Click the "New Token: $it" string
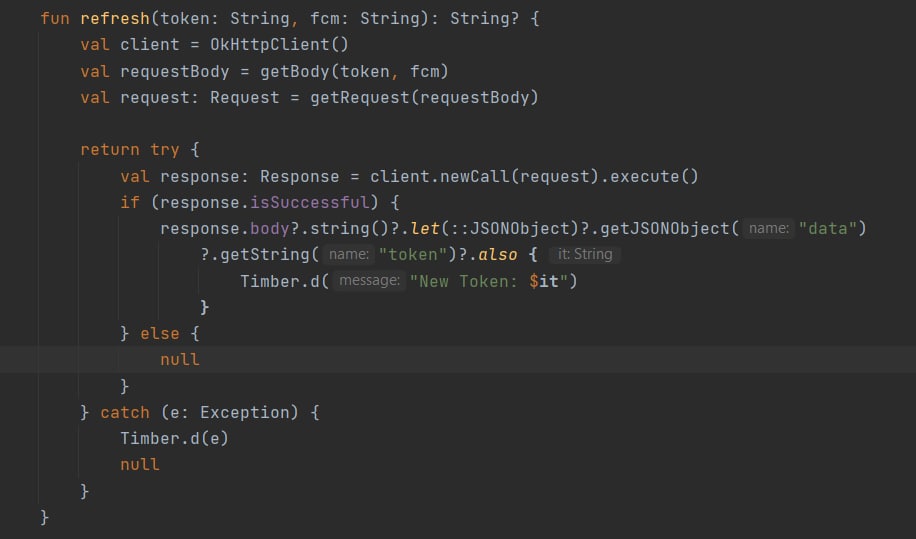Screen dimensions: 916x539 tap(489, 281)
